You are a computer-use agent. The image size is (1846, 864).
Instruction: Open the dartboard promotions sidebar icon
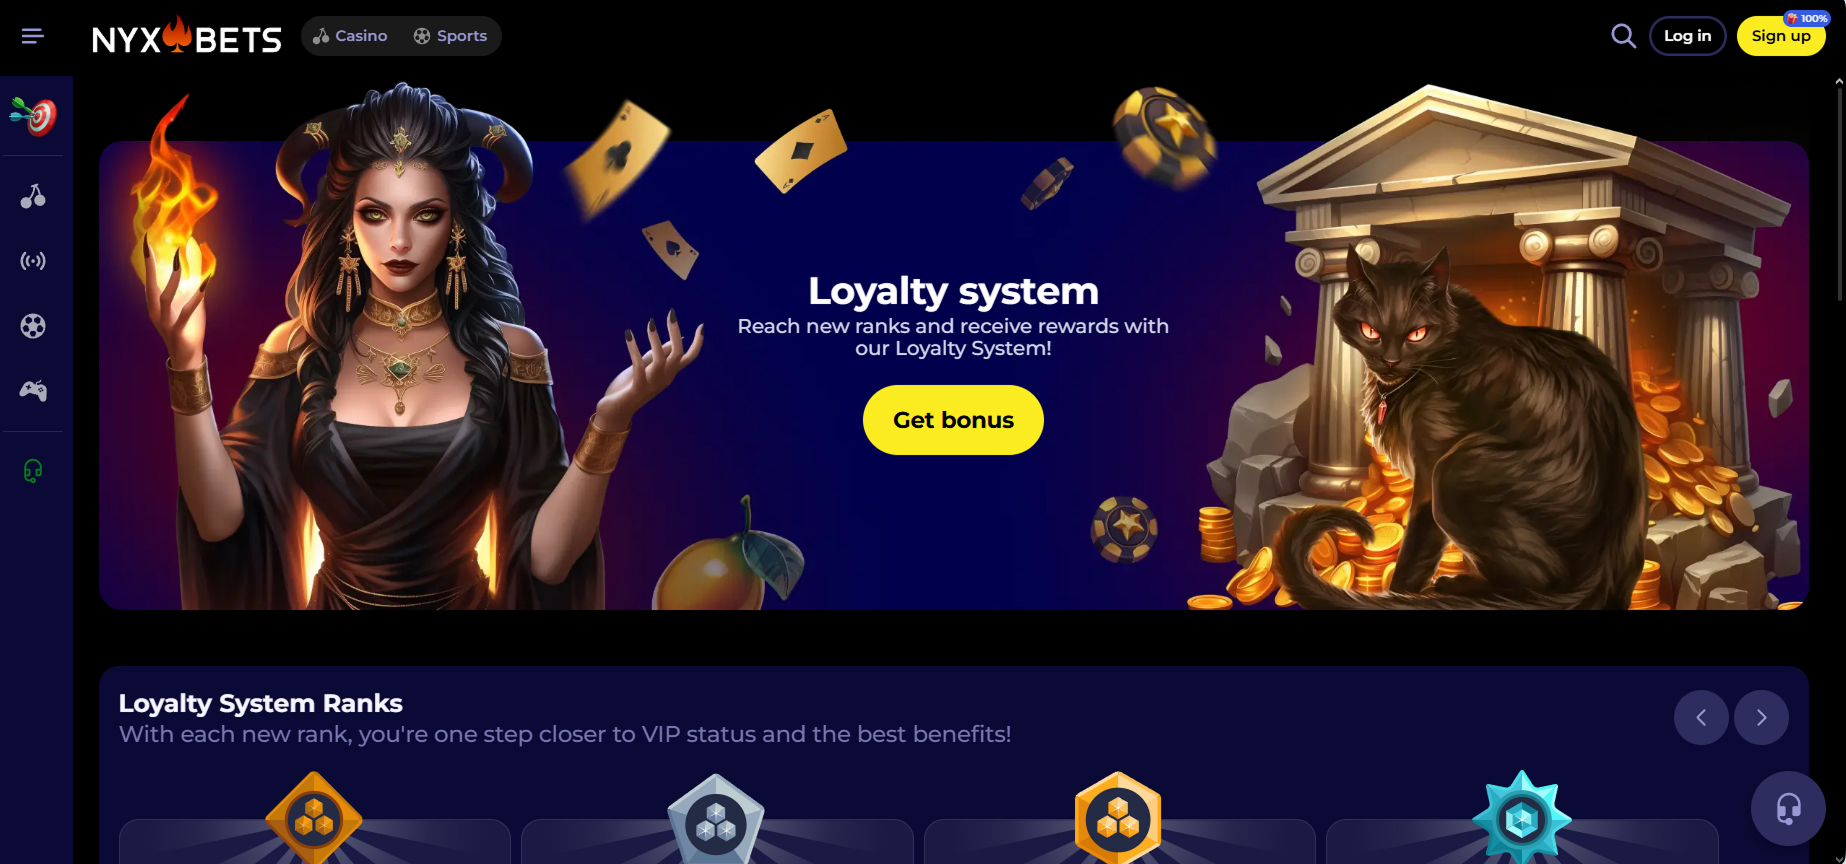[x=34, y=116]
